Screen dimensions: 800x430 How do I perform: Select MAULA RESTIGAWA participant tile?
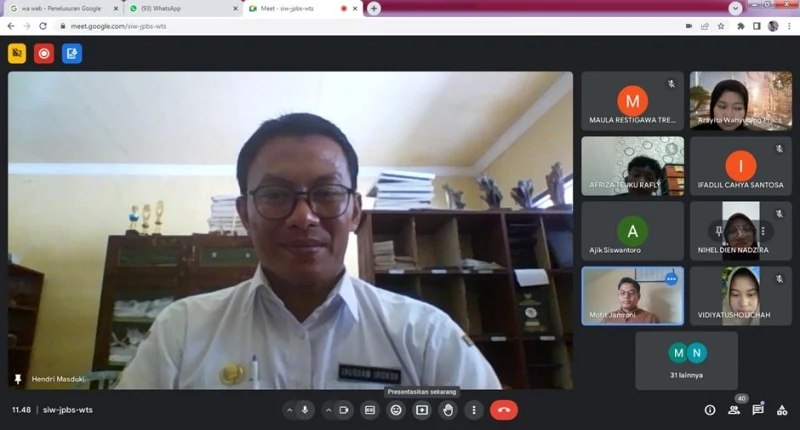[632, 101]
